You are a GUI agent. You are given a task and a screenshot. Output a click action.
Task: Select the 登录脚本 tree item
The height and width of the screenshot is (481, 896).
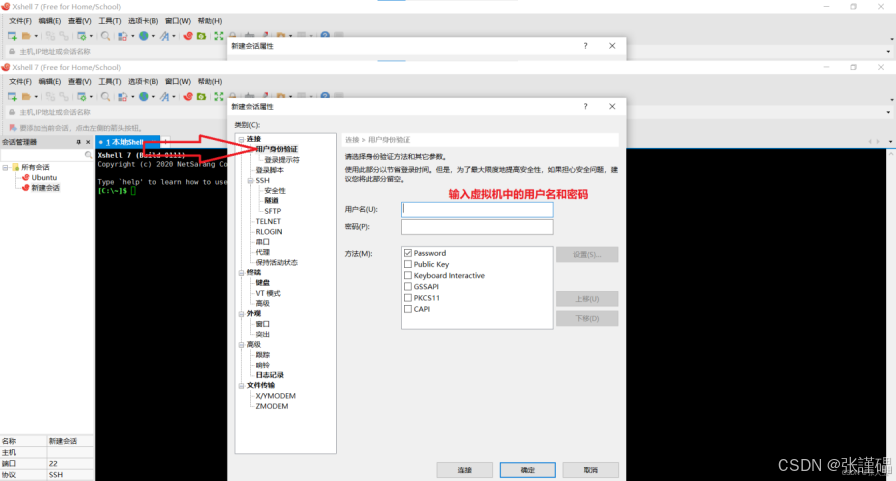coord(269,170)
